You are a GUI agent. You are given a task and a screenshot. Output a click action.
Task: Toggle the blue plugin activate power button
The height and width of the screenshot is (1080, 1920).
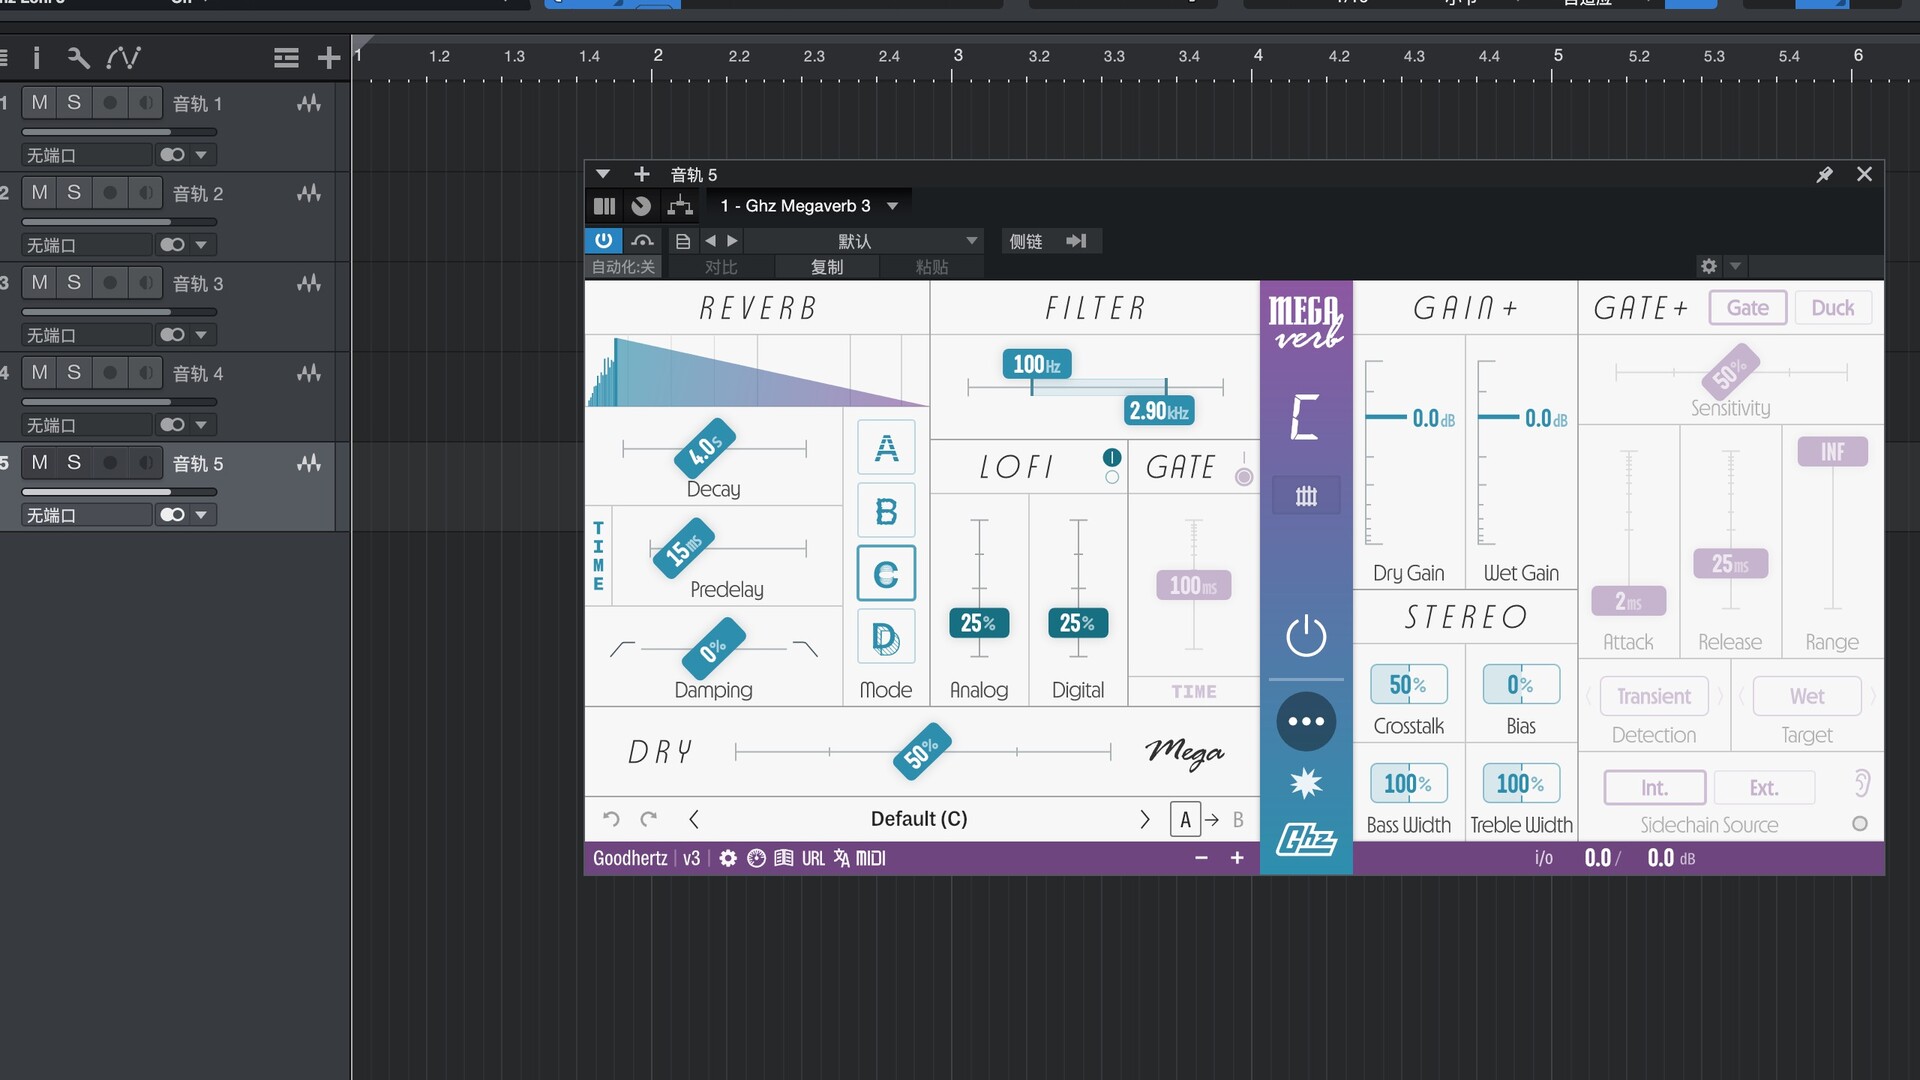pos(603,241)
